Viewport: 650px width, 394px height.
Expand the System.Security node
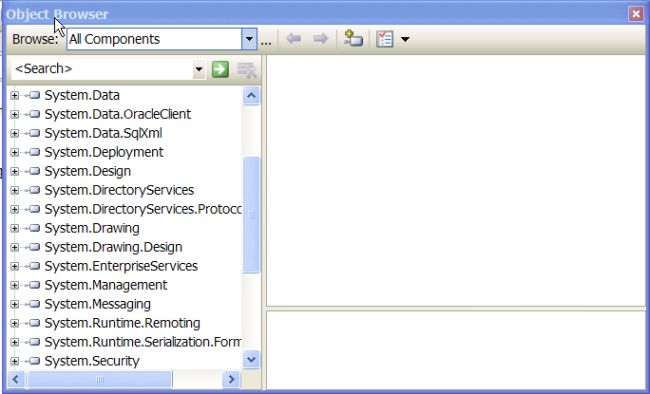click(15, 361)
